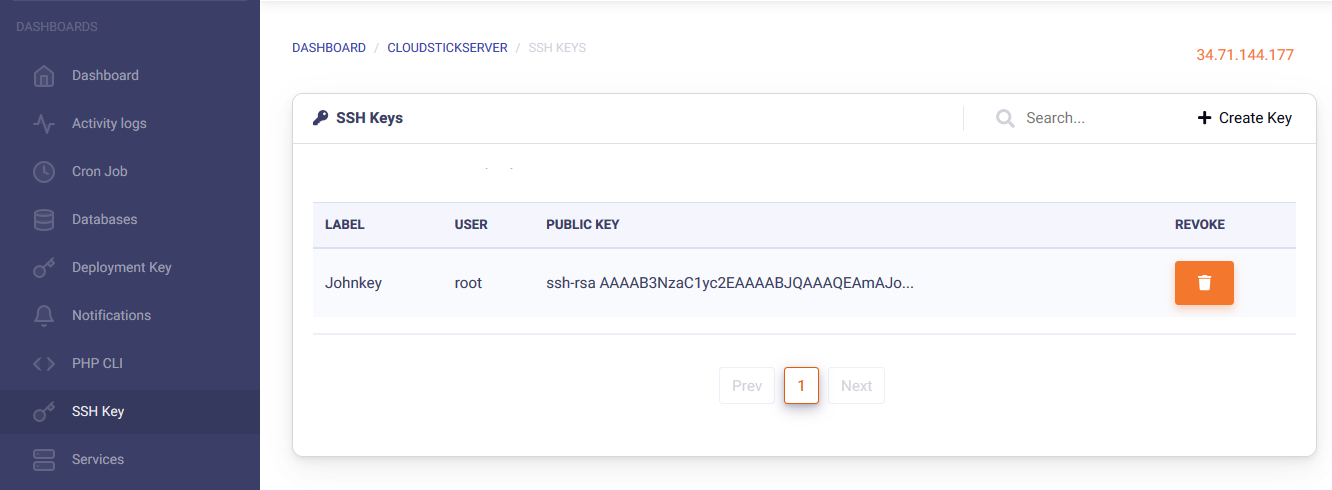Click the Notifications bell icon
Image resolution: width=1332 pixels, height=490 pixels.
click(44, 316)
